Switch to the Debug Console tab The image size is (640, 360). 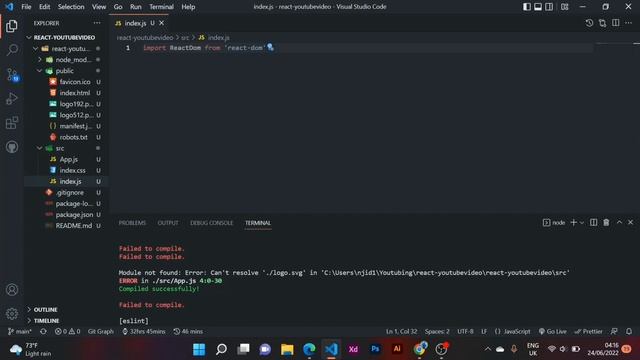(x=211, y=223)
